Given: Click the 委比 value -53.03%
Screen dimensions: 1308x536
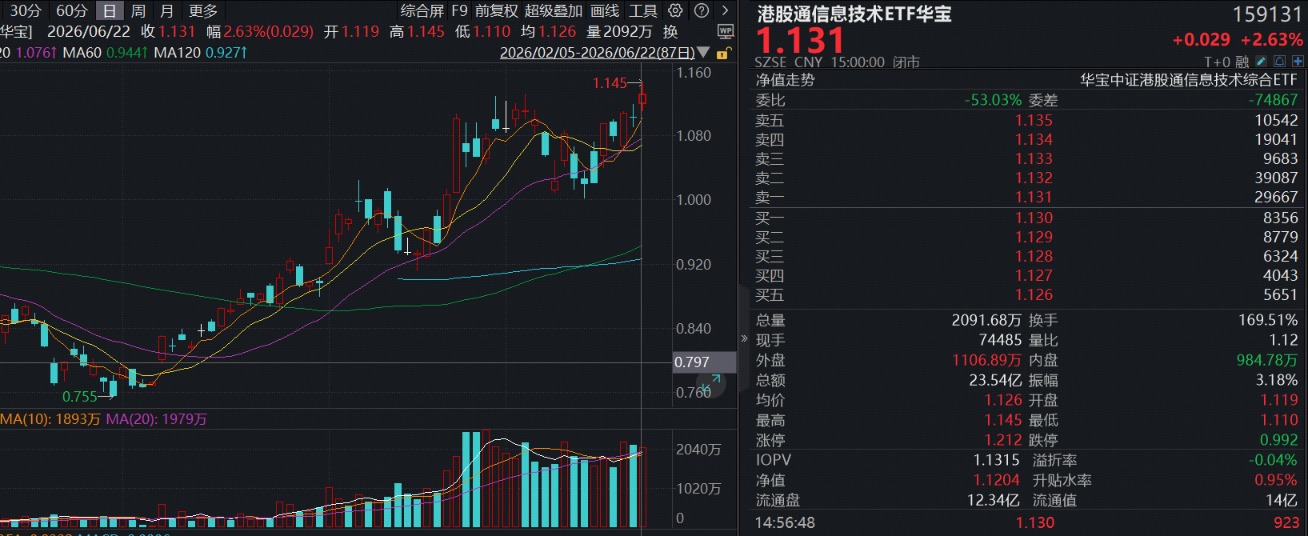Looking at the screenshot, I should click(x=993, y=100).
